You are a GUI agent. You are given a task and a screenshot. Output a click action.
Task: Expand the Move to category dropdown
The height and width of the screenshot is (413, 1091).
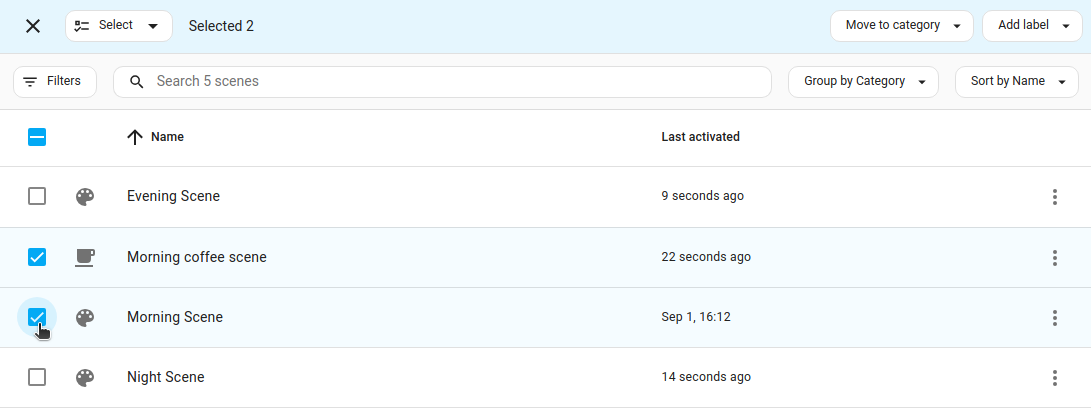901,26
